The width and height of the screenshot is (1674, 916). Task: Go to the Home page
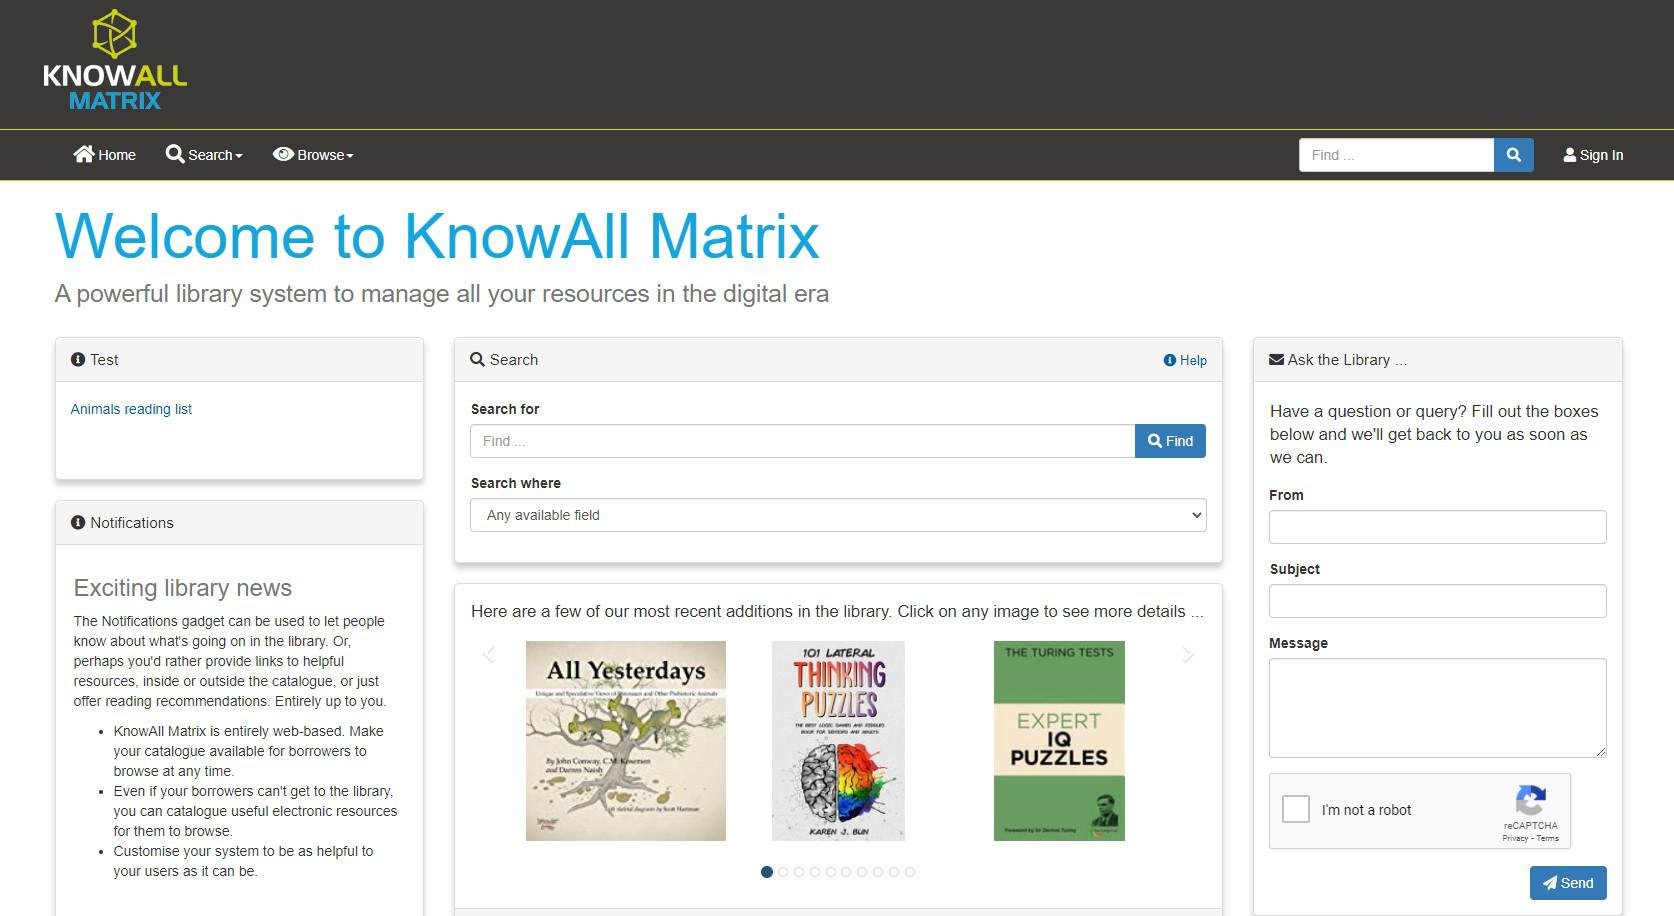(104, 155)
